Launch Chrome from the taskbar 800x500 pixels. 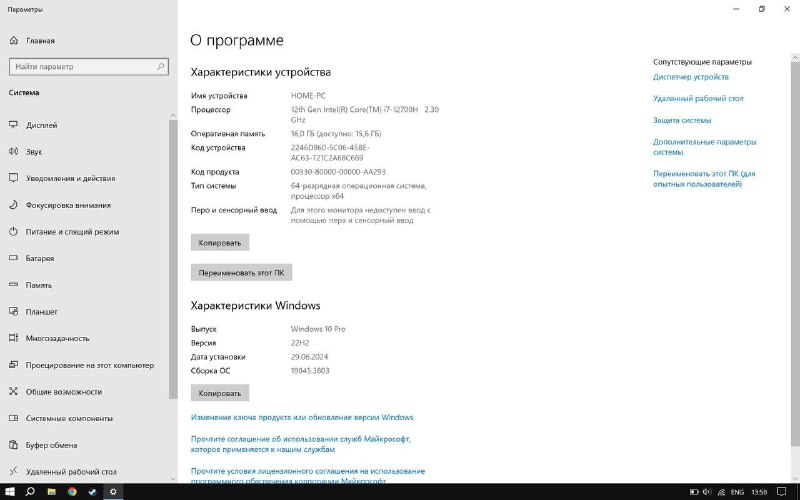click(72, 492)
